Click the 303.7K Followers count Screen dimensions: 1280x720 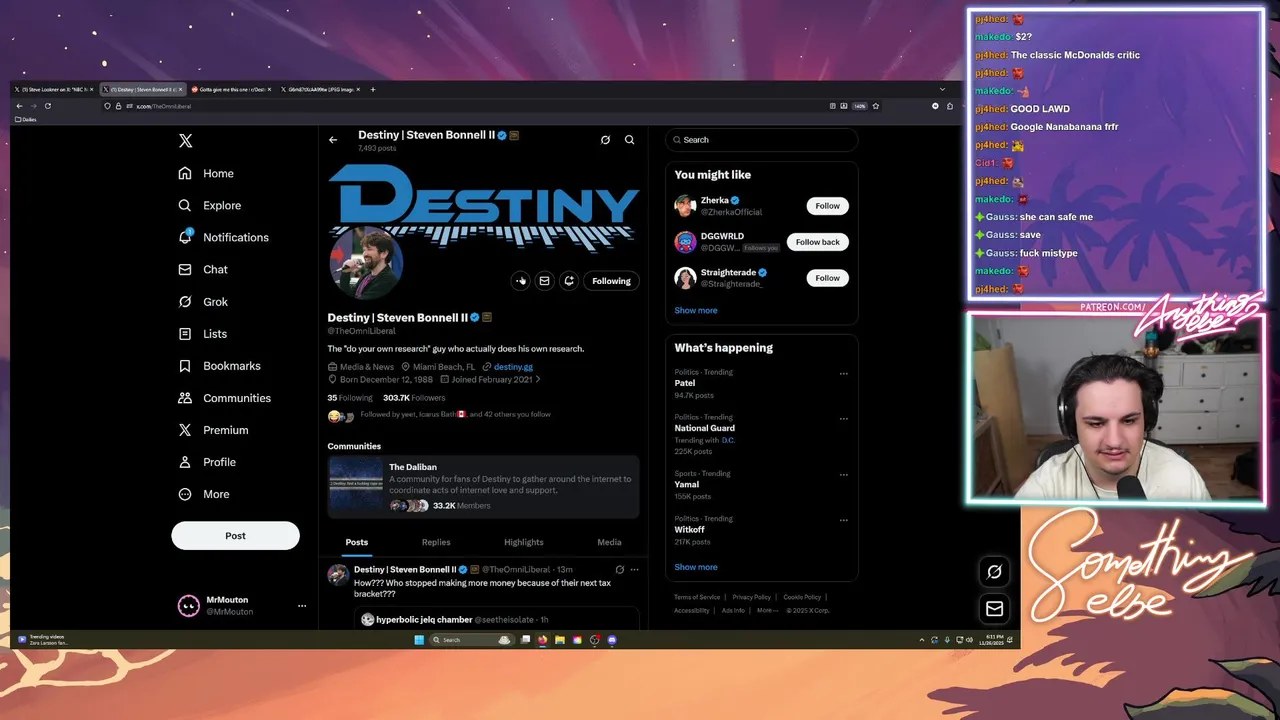point(414,398)
